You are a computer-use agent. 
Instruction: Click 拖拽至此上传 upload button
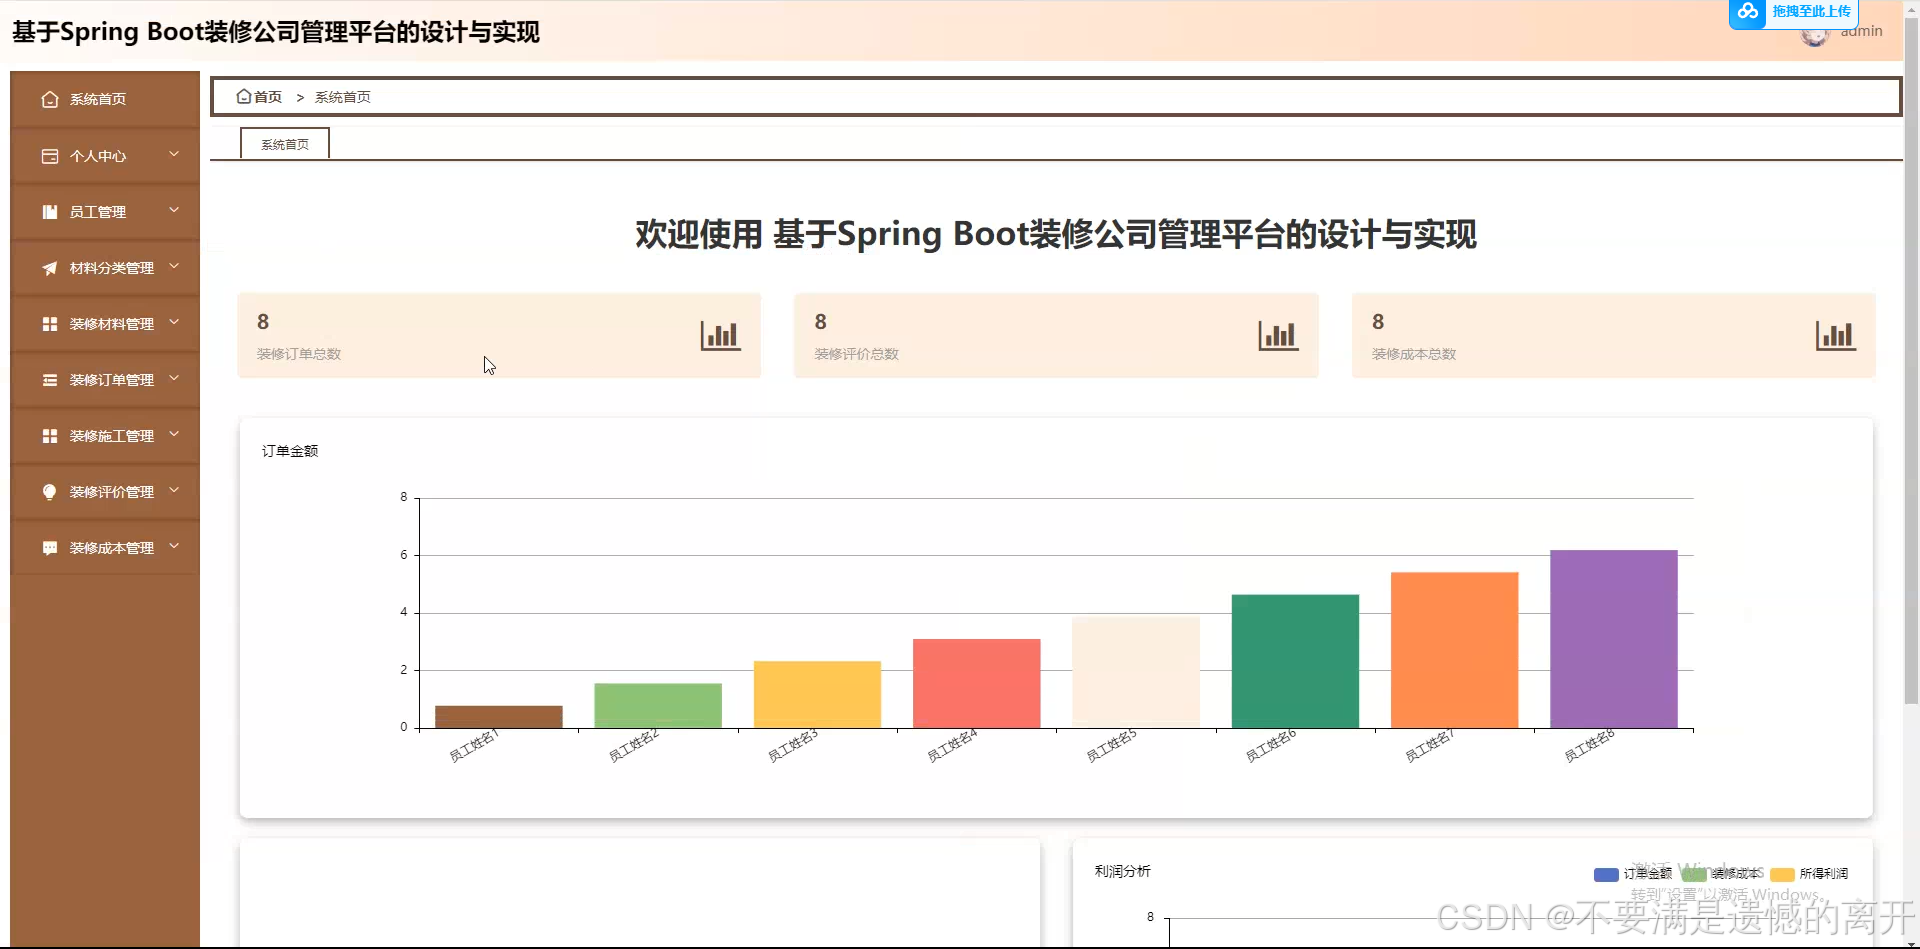[1793, 13]
